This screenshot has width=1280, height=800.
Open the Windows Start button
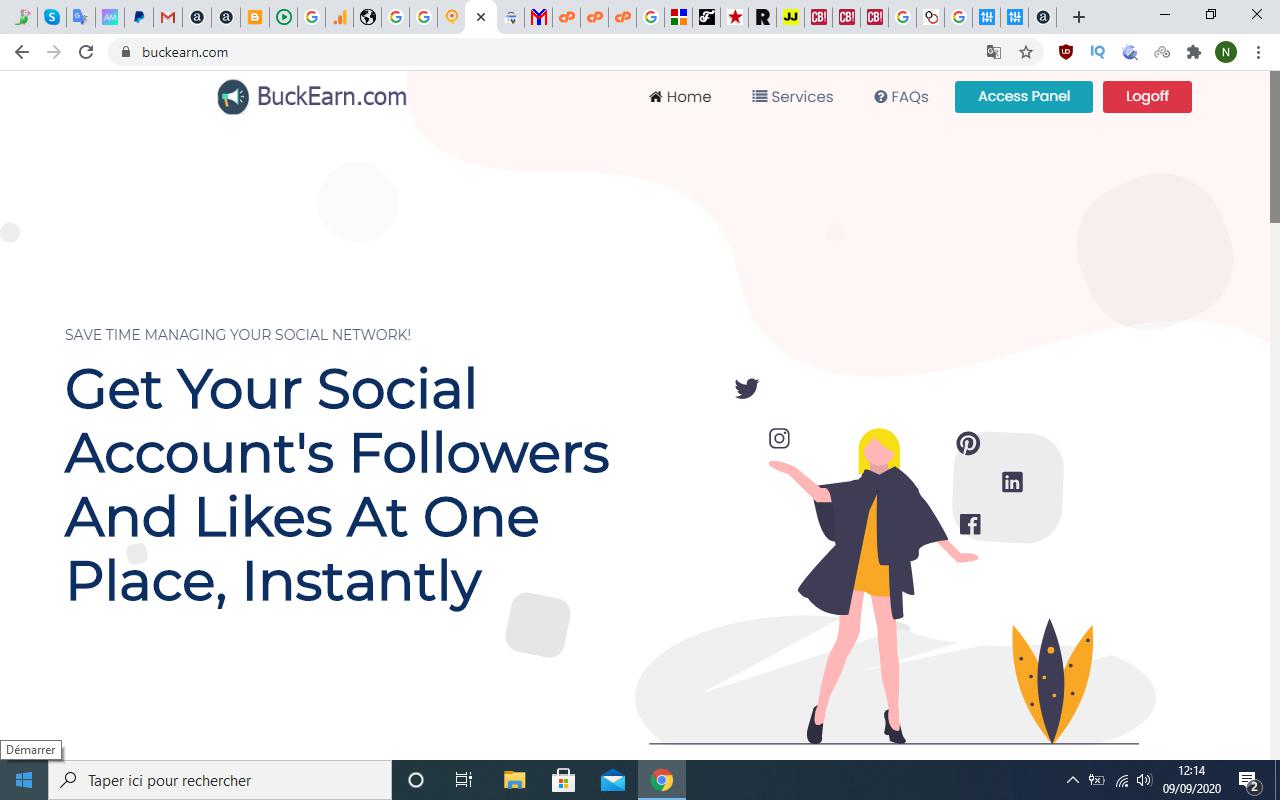pyautogui.click(x=24, y=780)
